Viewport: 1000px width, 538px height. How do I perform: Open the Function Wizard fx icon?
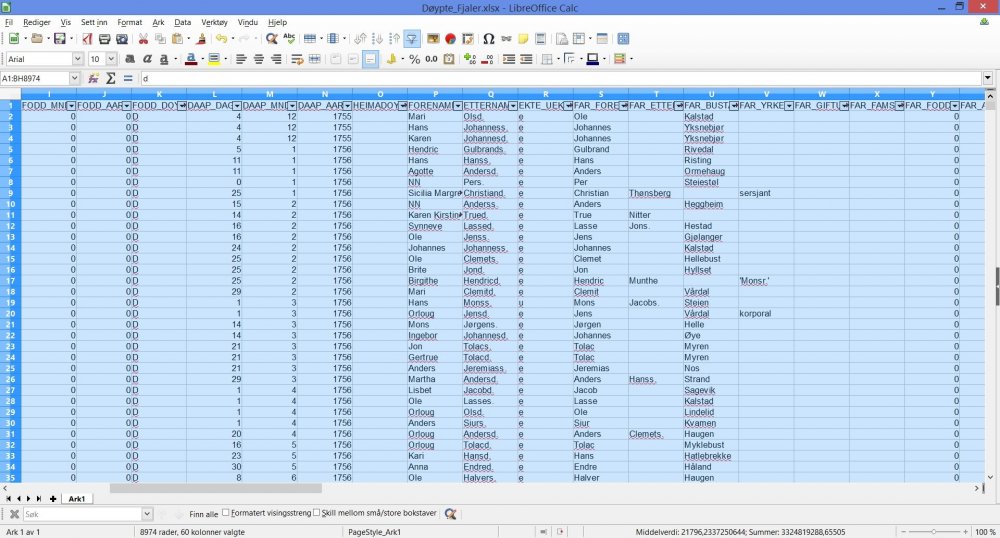point(93,78)
